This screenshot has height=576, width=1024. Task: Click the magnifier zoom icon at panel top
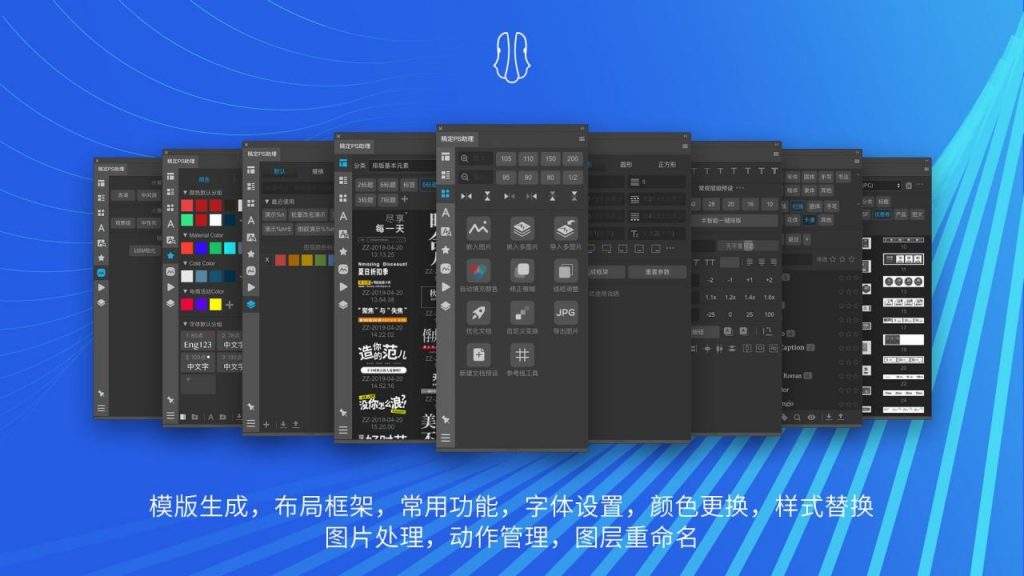[464, 157]
